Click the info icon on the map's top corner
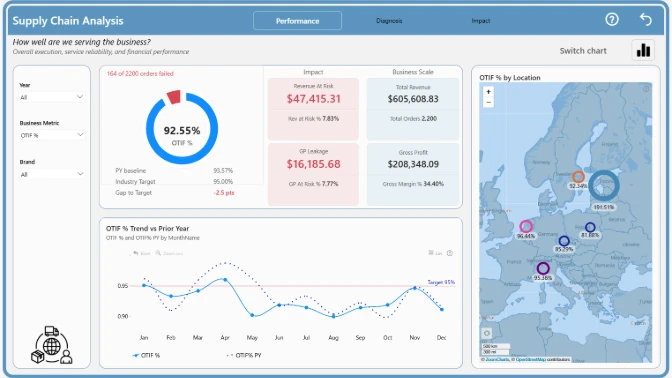Image resolution: width=672 pixels, height=378 pixels. point(646,89)
